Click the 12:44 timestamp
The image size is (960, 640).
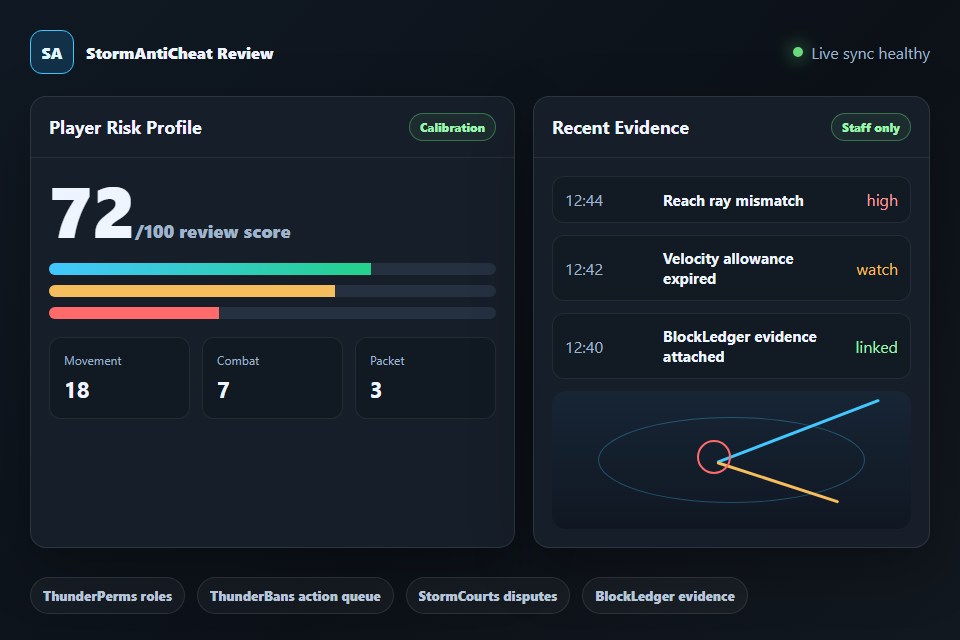coord(584,201)
